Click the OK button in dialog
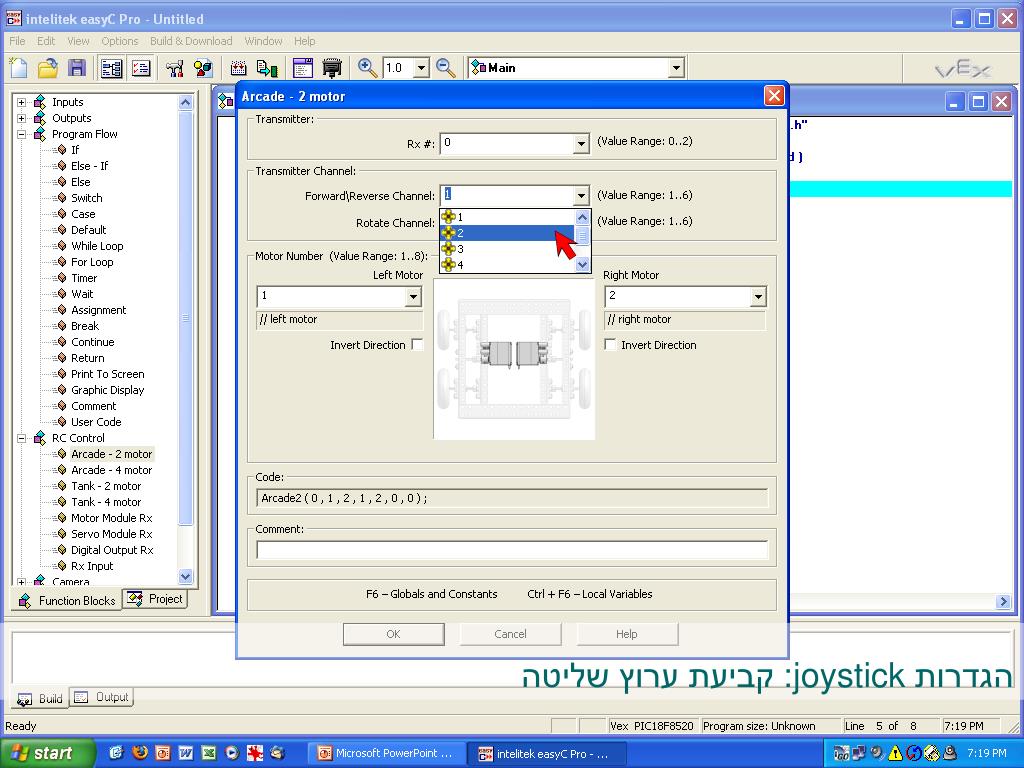This screenshot has height=768, width=1024. pyautogui.click(x=393, y=634)
